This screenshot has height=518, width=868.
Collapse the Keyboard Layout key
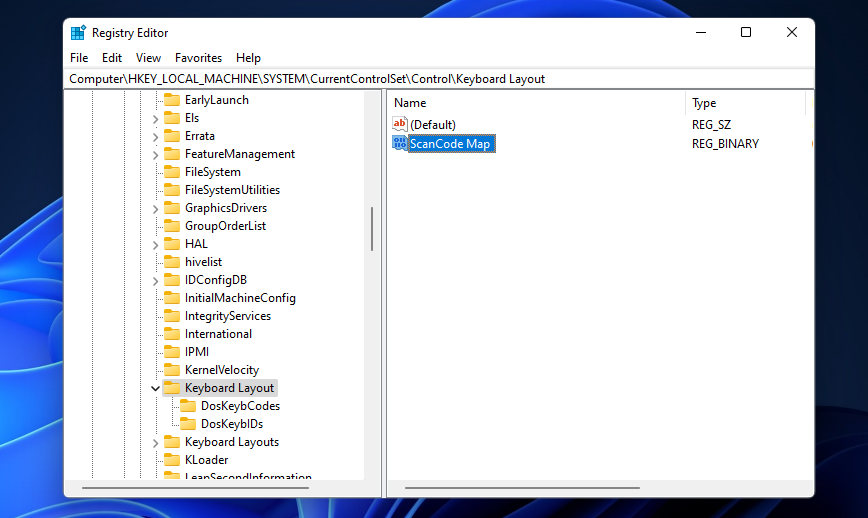[x=156, y=388]
